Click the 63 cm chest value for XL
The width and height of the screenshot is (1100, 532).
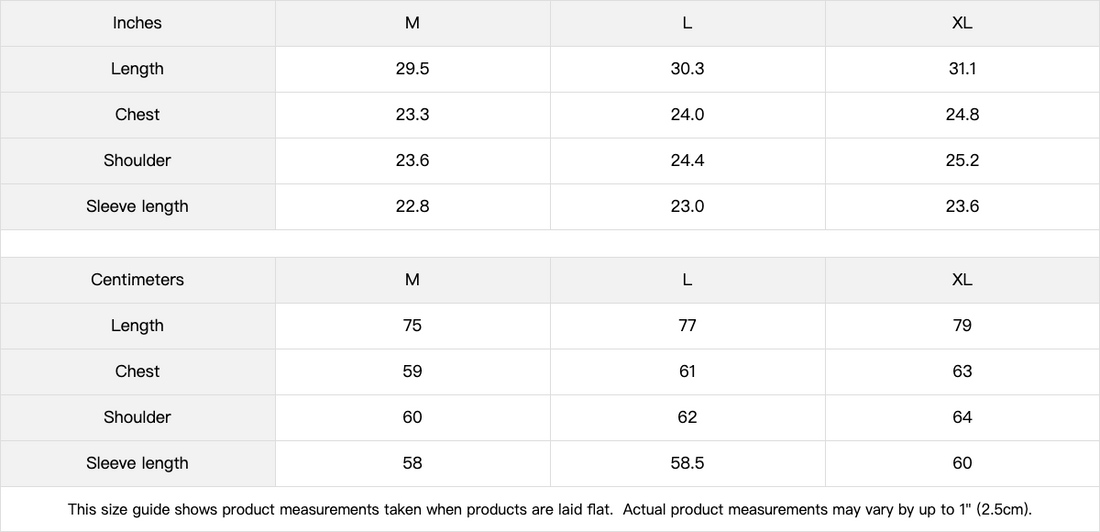point(962,372)
